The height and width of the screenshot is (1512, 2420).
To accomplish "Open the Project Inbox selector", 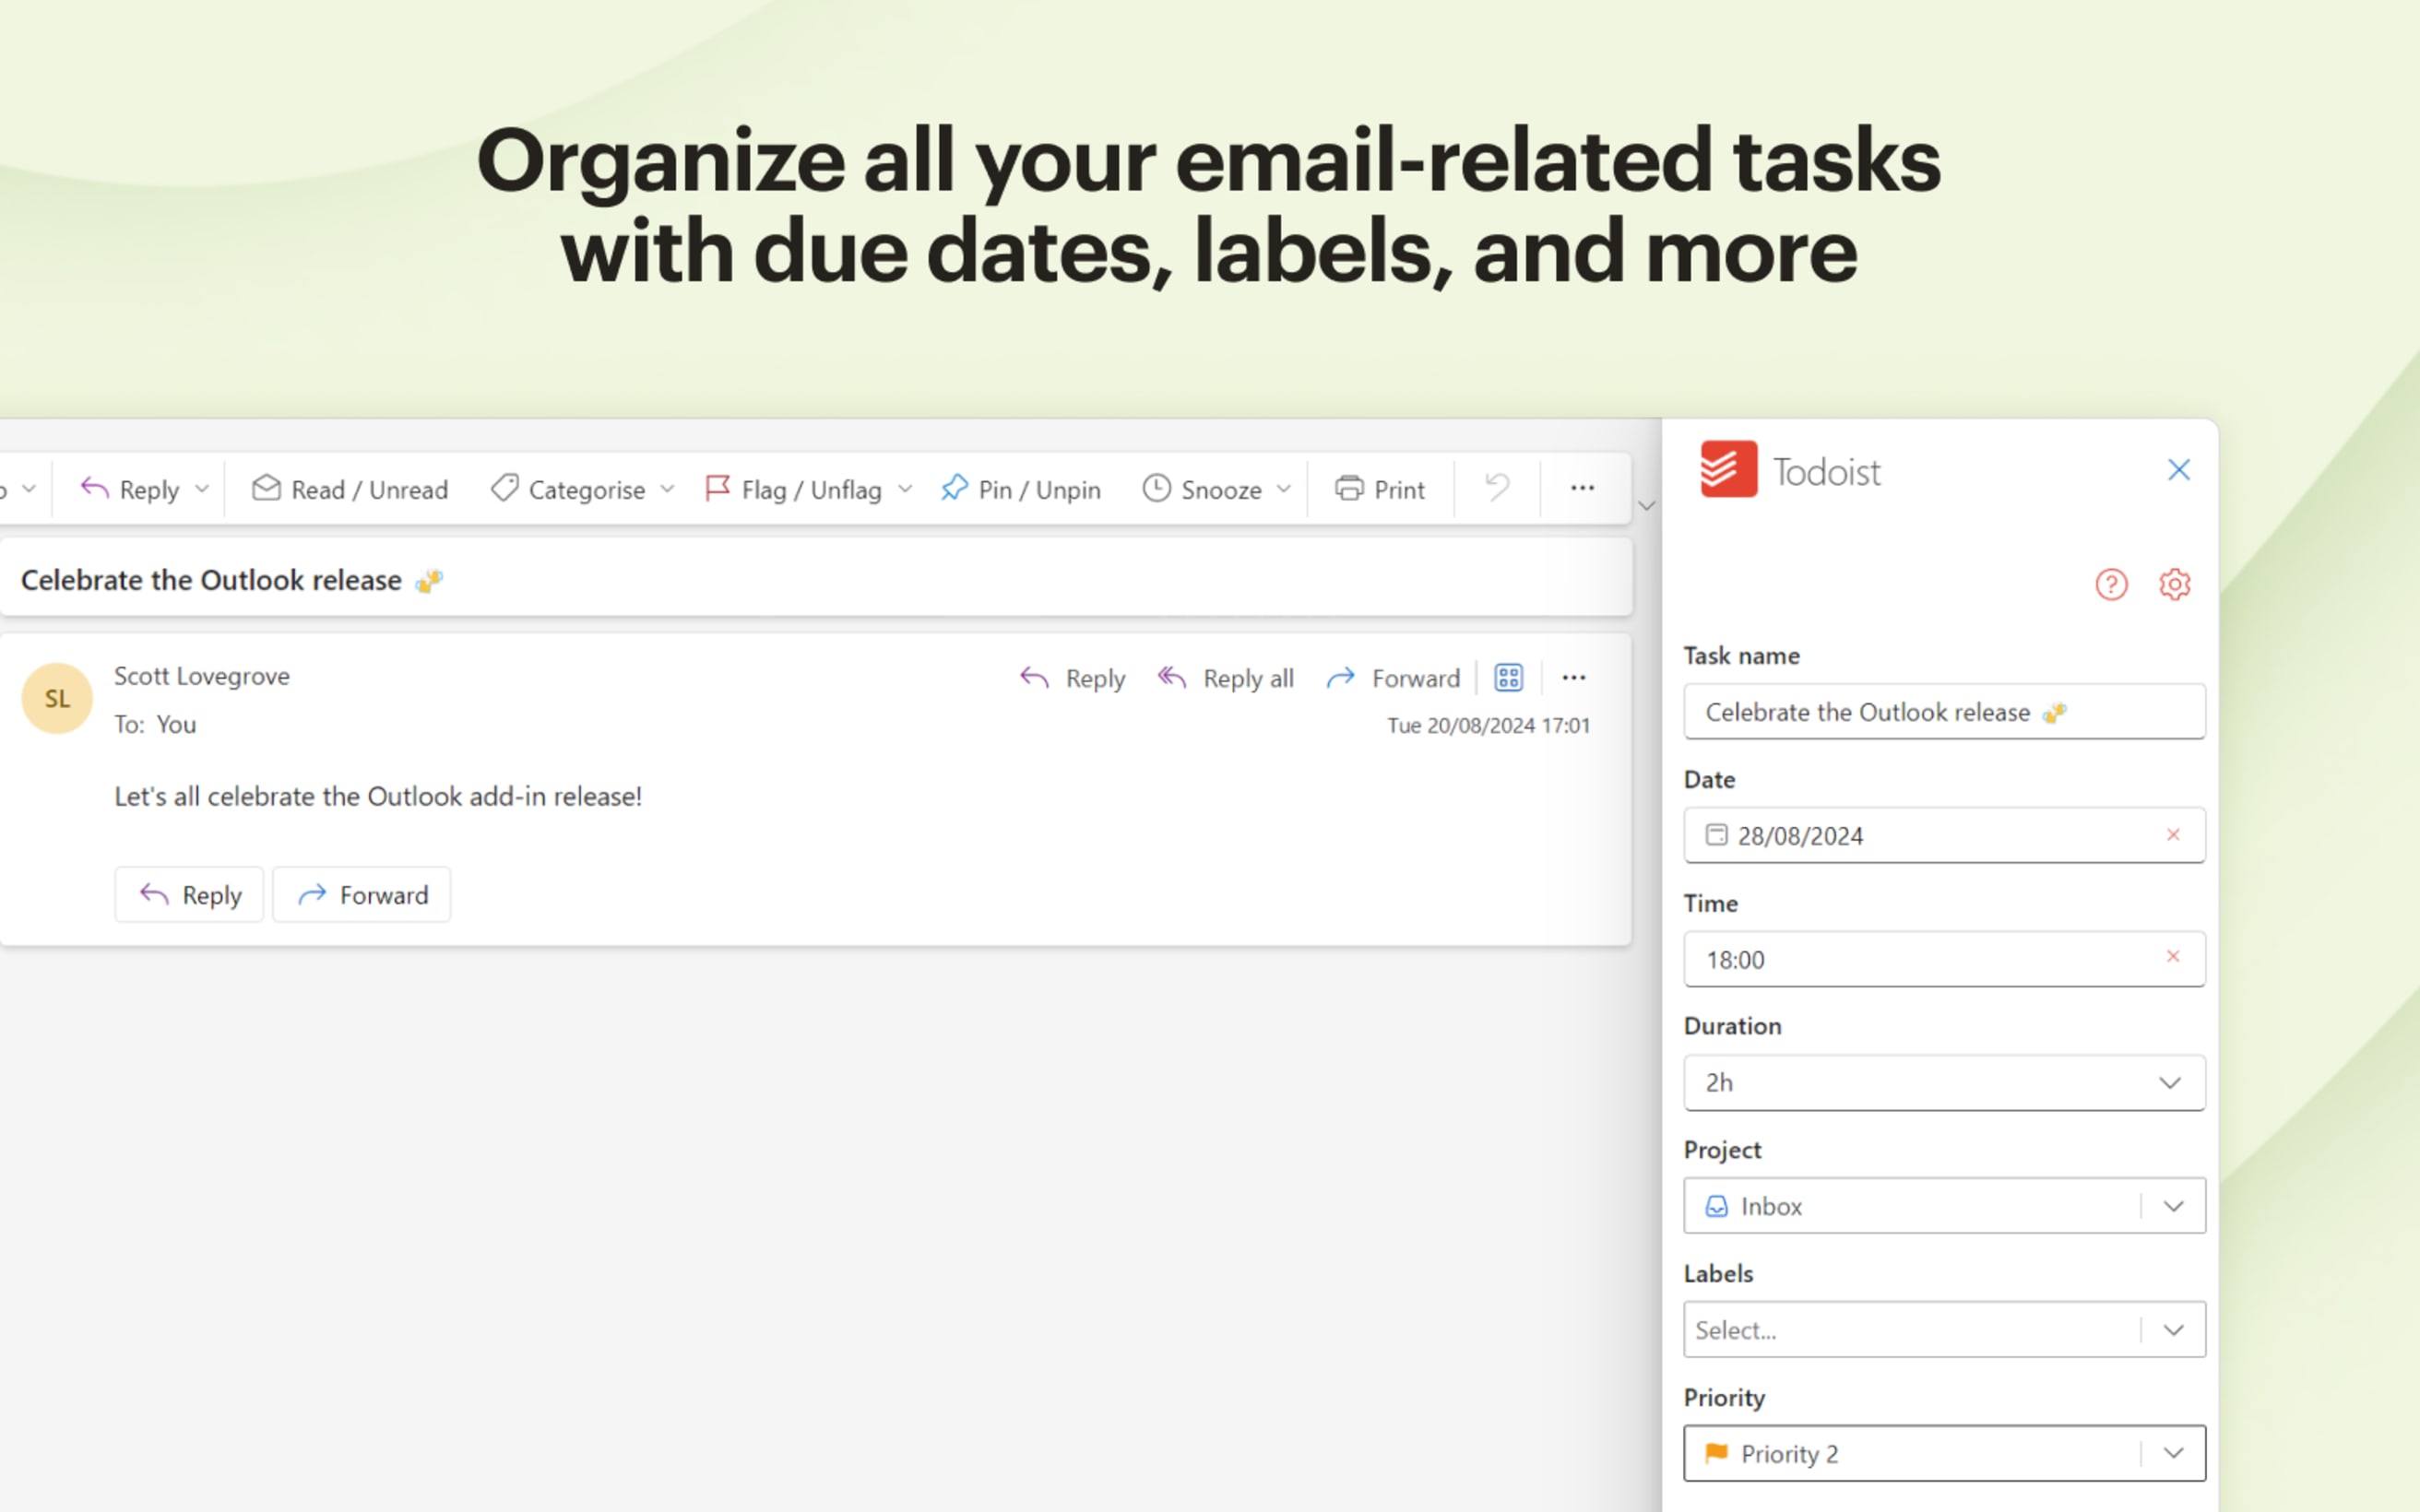I will point(2172,1206).
